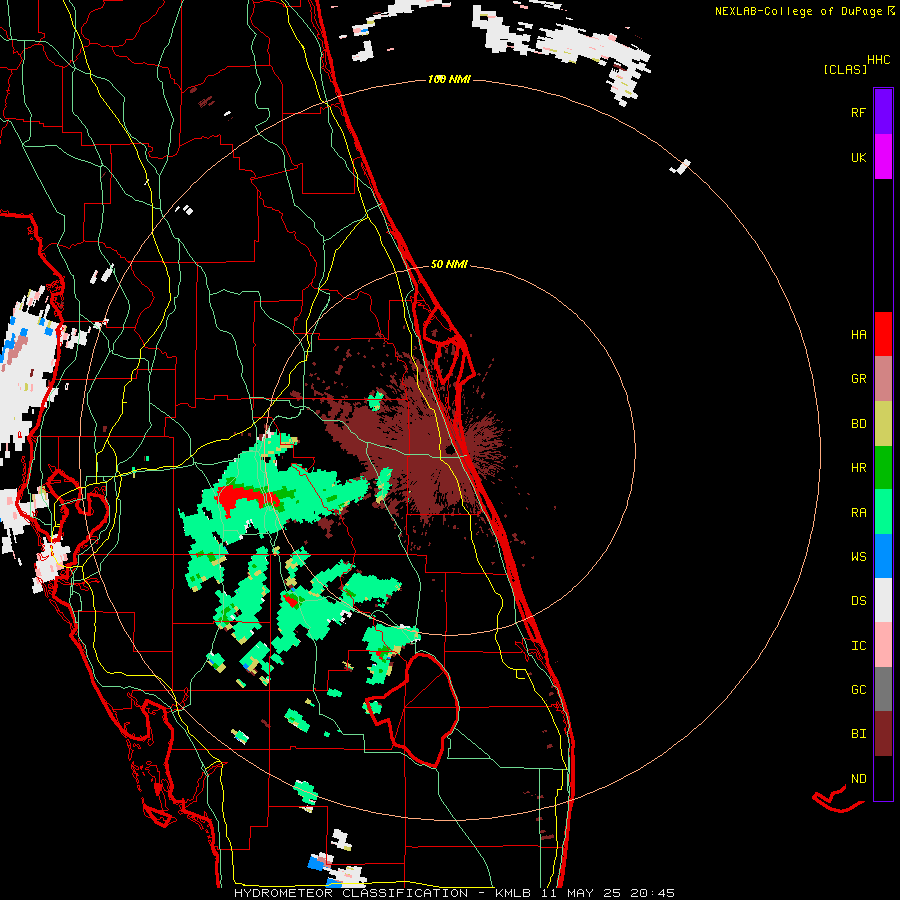This screenshot has height=900, width=900.
Task: Click the BI brown legend swatch
Action: 883,734
